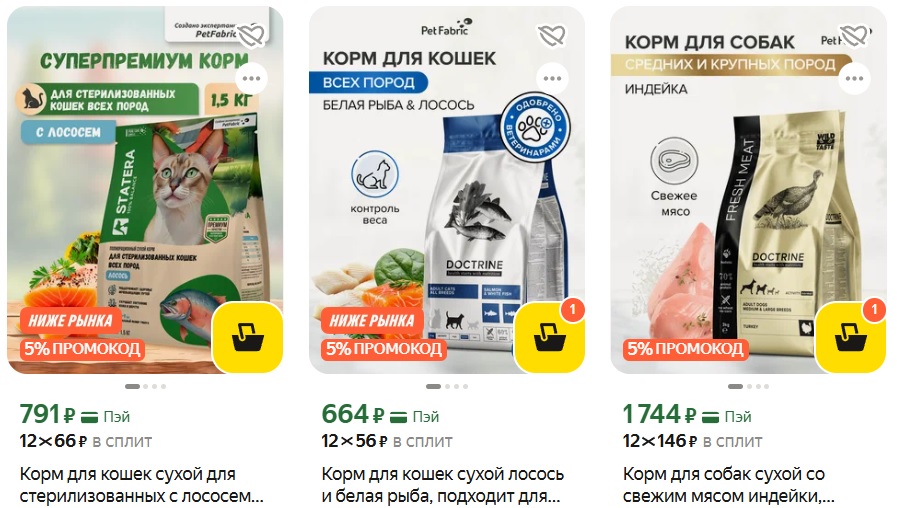Viewport: 897px width, 508px height.
Task: Open more options for Doctrine cat food
Action: (x=552, y=78)
